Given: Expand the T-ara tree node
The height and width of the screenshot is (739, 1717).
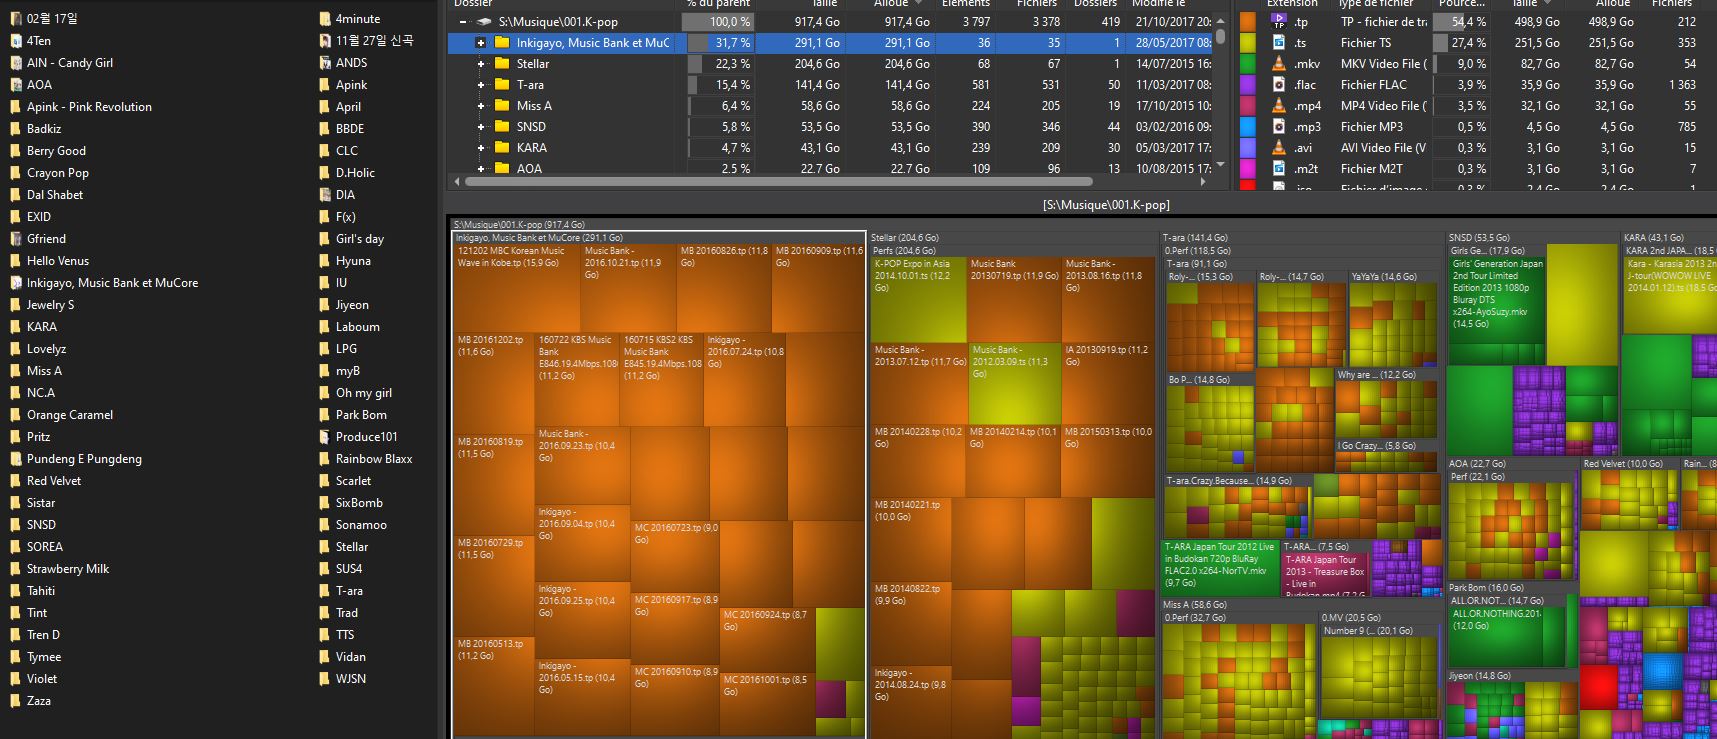Looking at the screenshot, I should [480, 85].
